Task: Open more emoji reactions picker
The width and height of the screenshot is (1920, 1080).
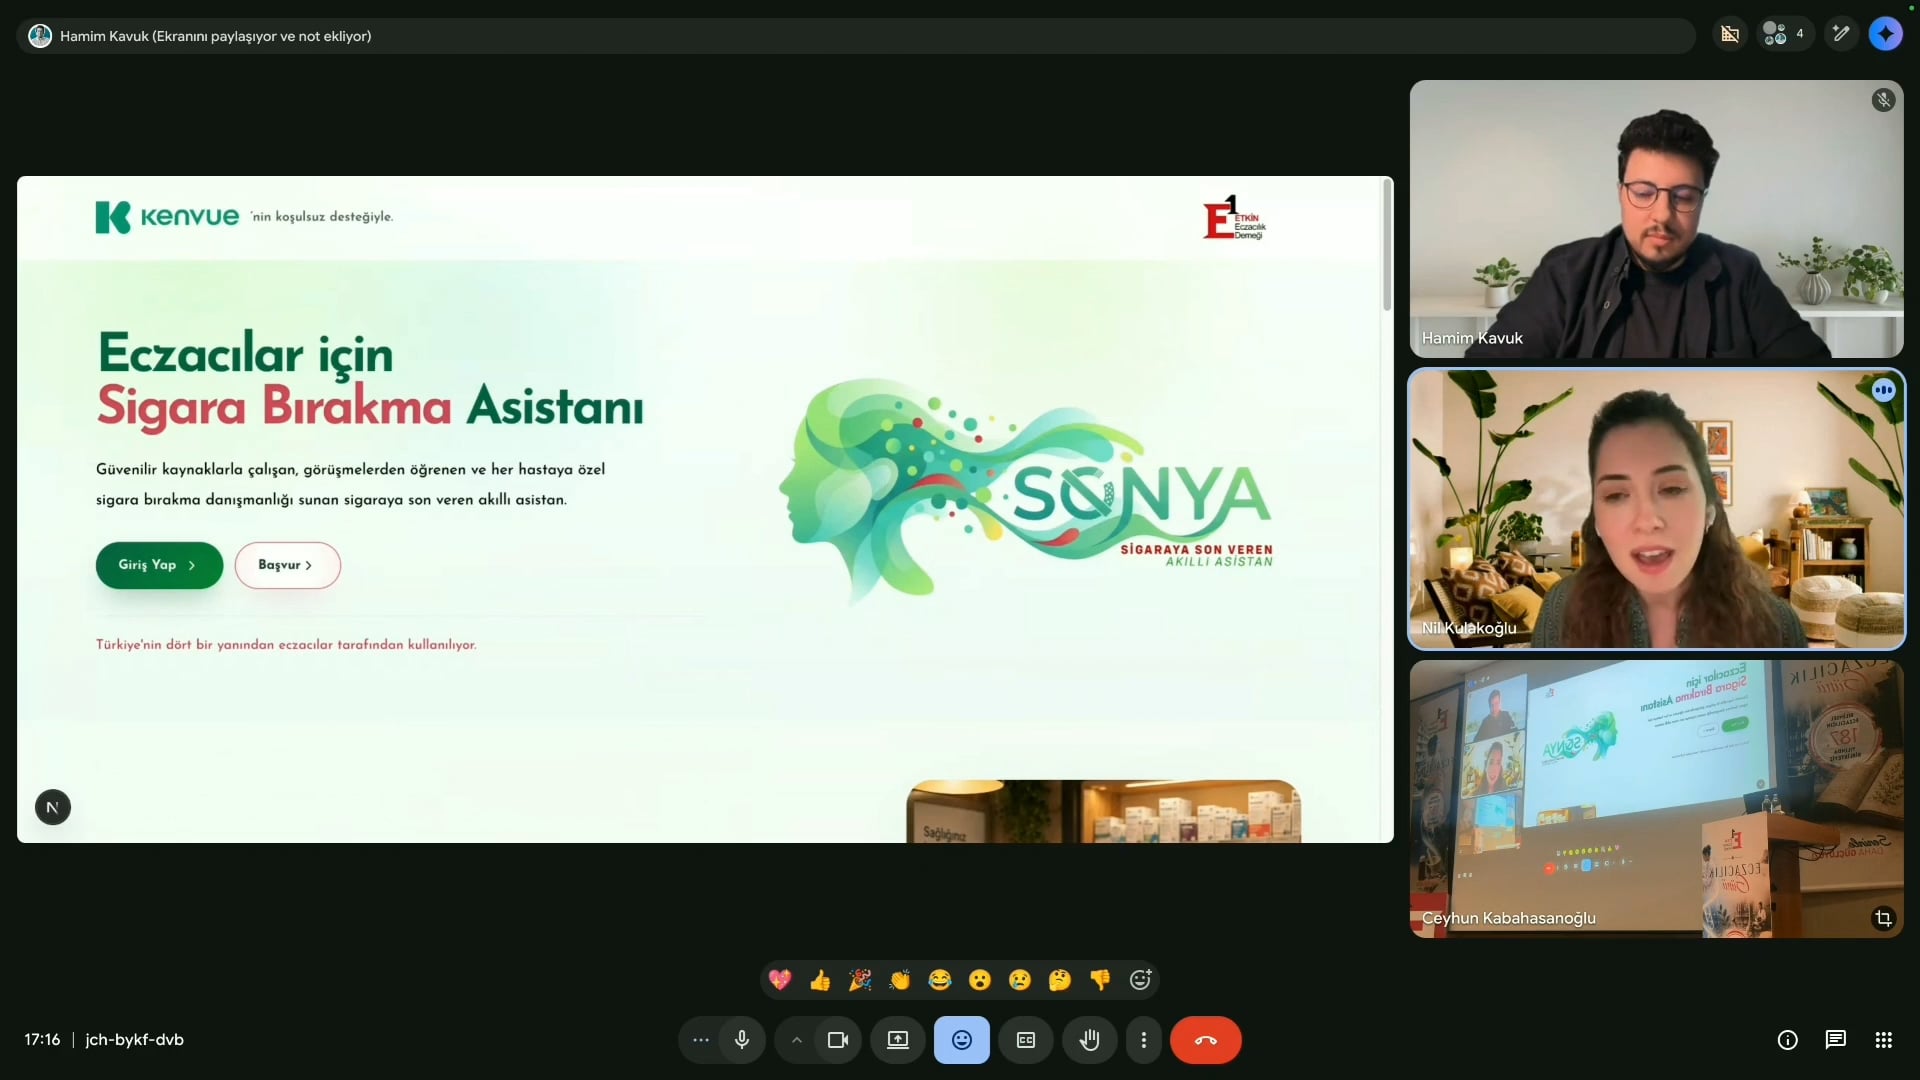Action: point(1141,980)
